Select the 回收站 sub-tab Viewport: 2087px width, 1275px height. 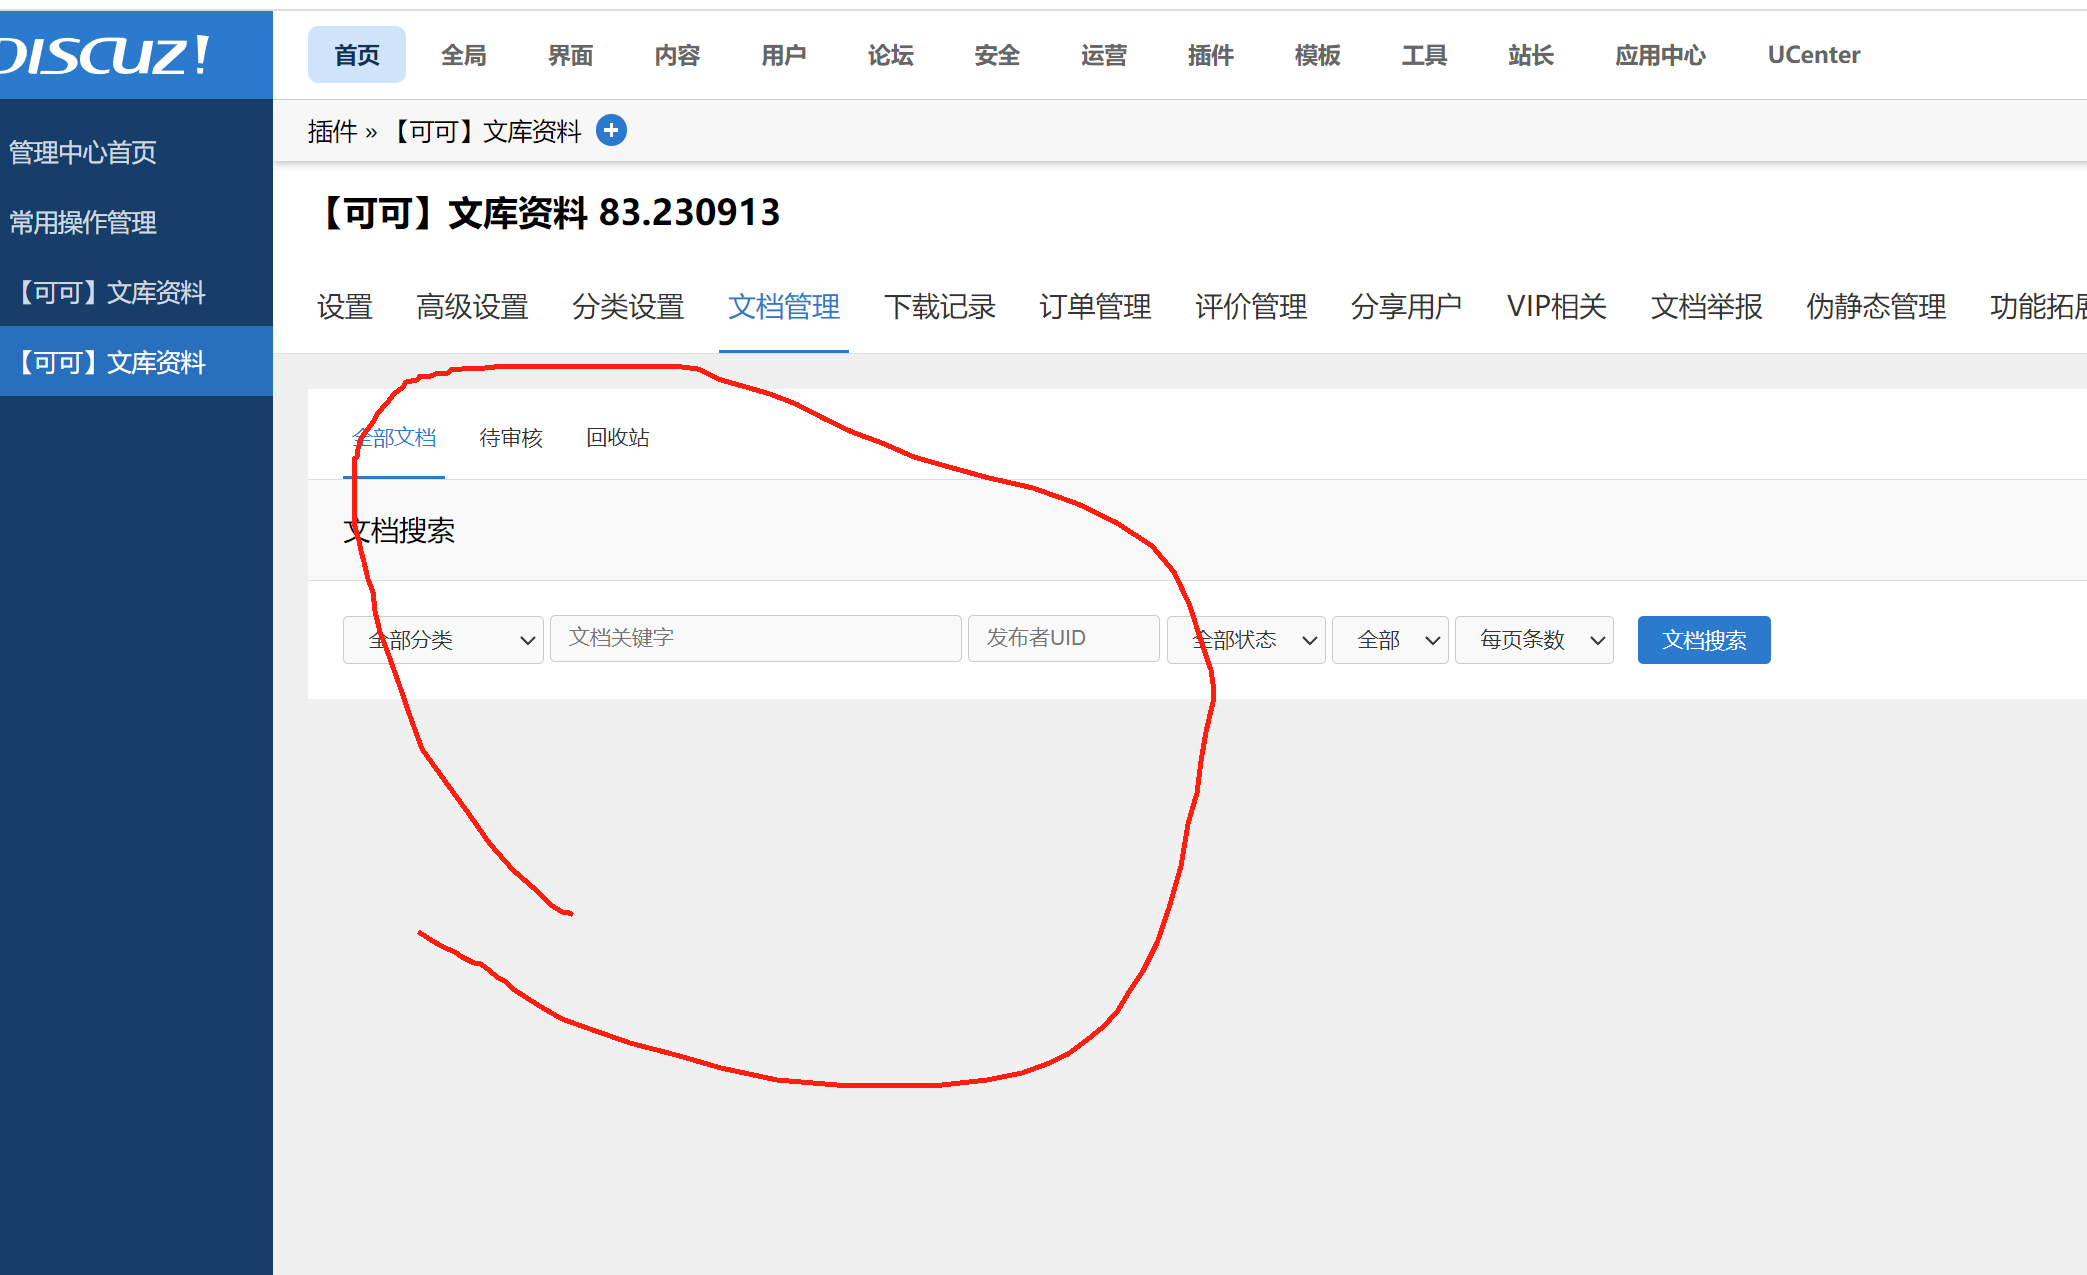(618, 437)
